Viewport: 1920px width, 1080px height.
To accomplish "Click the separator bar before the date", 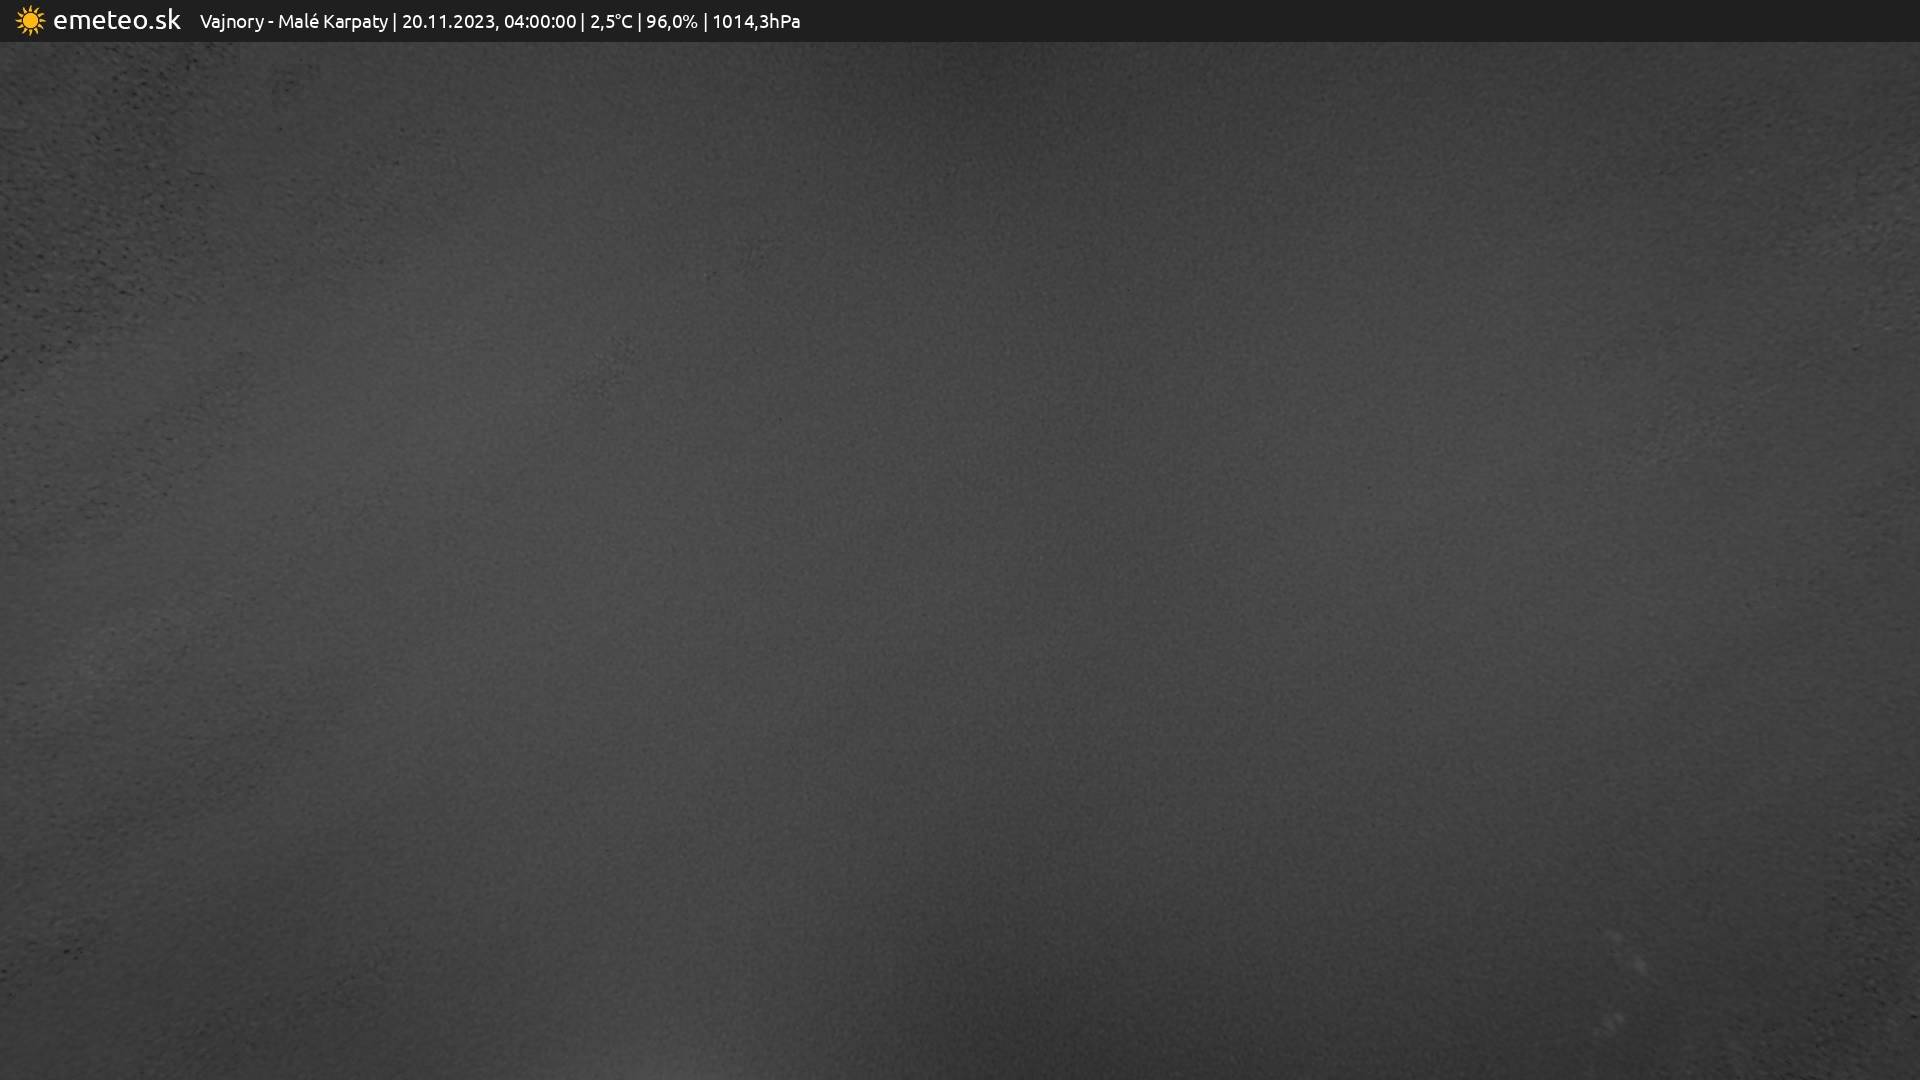I will [x=395, y=22].
